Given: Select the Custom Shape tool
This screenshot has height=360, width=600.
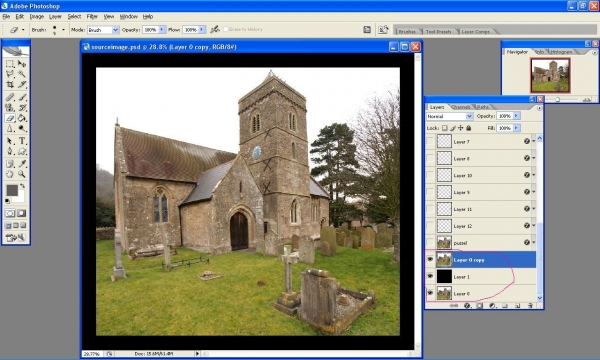Looking at the screenshot, I should coord(22,151).
